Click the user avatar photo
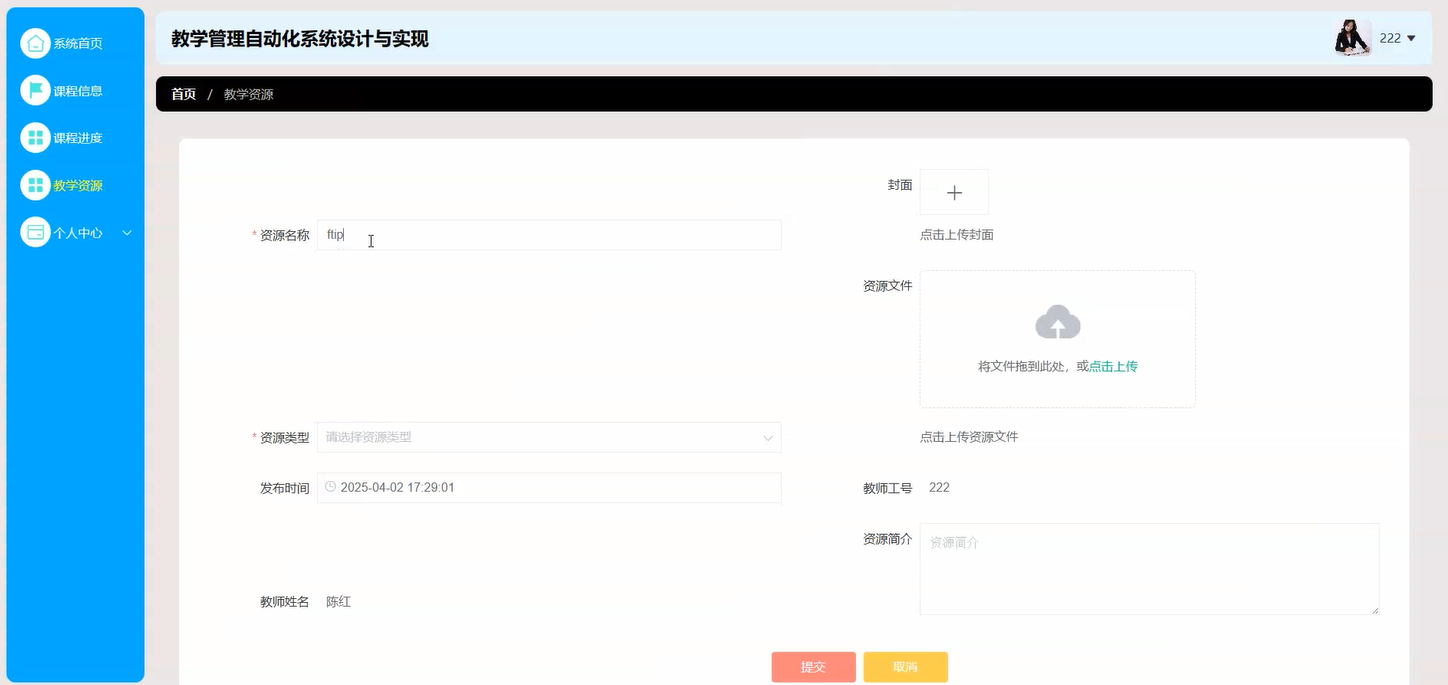The image size is (1448, 685). click(1352, 37)
